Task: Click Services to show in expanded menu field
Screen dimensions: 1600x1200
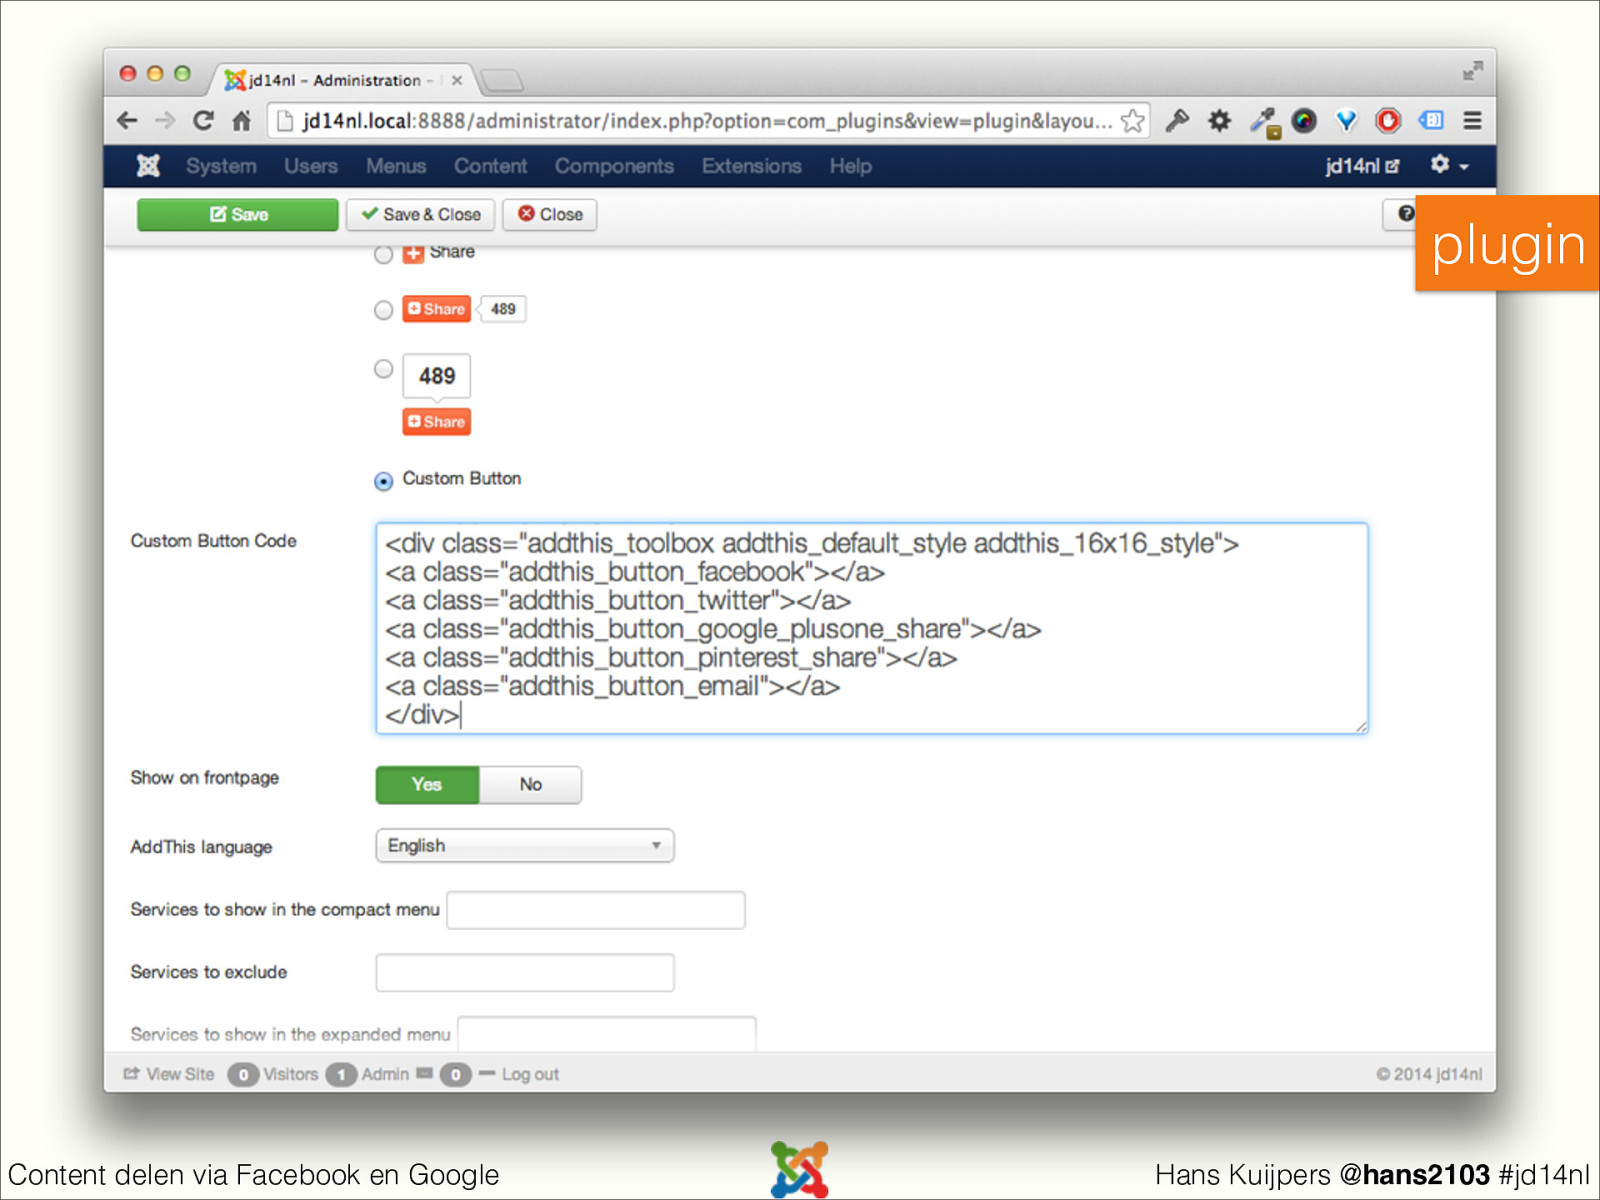Action: coord(607,1034)
